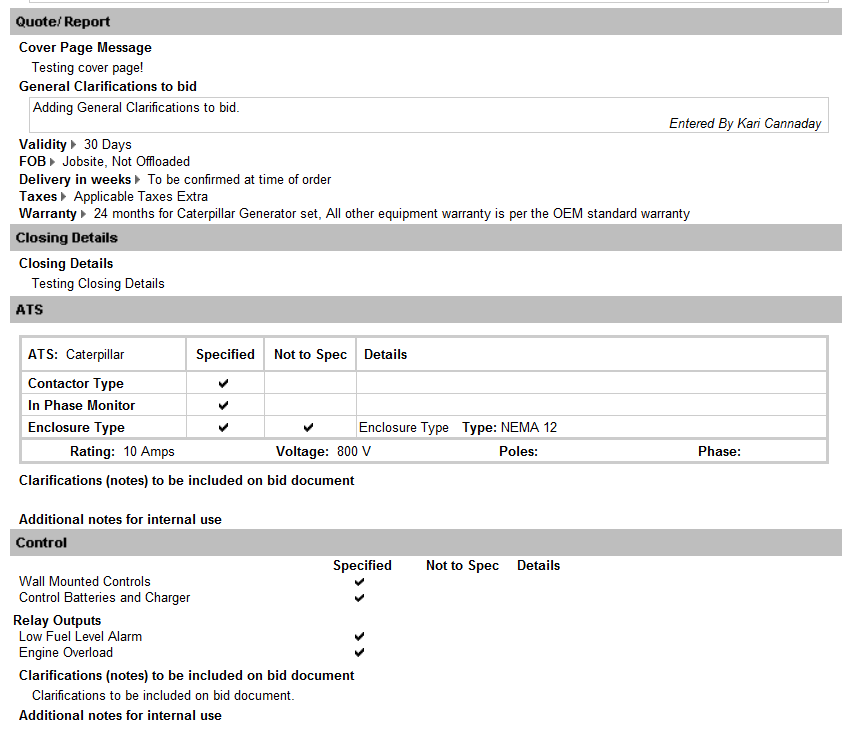Click the Engine Overload checkmark
This screenshot has width=865, height=737.
point(360,653)
